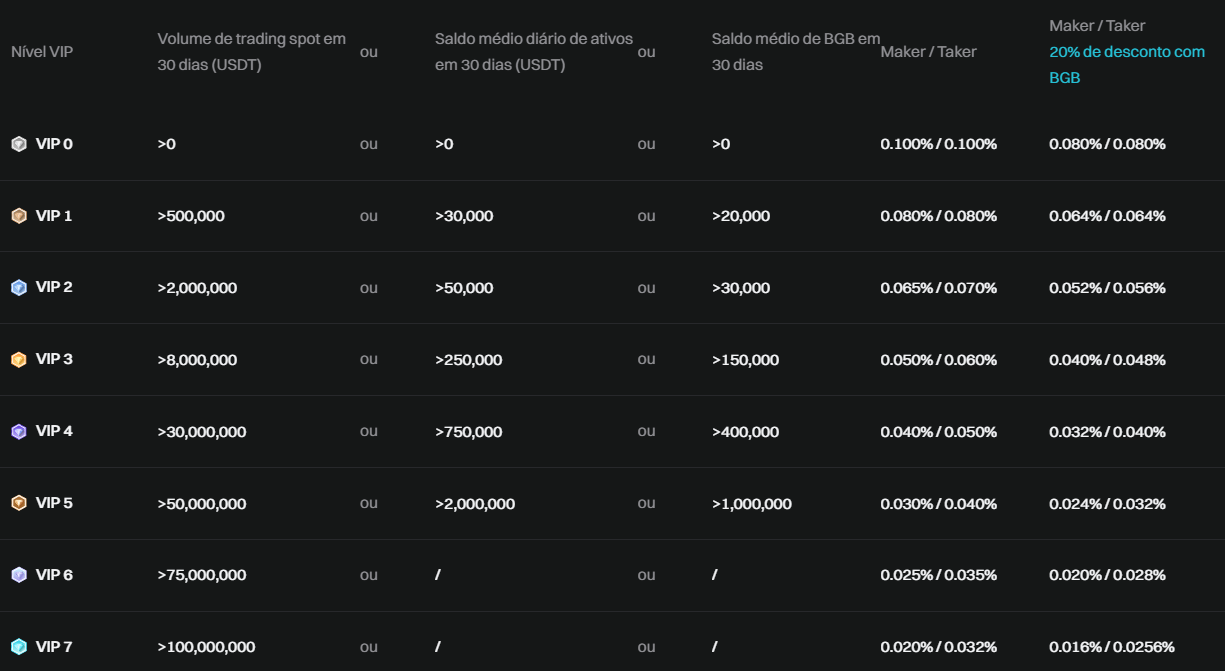Select the VIP 7 level label
The image size is (1225, 671).
click(54, 647)
